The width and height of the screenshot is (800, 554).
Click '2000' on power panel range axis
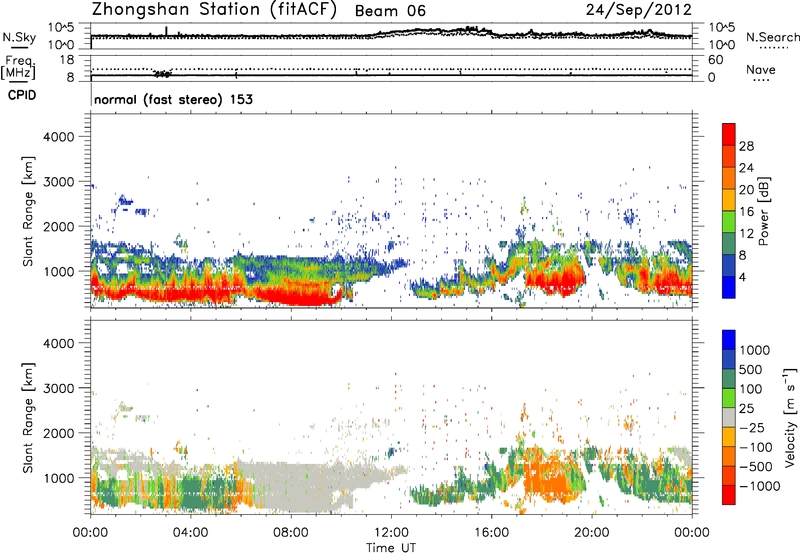point(59,226)
